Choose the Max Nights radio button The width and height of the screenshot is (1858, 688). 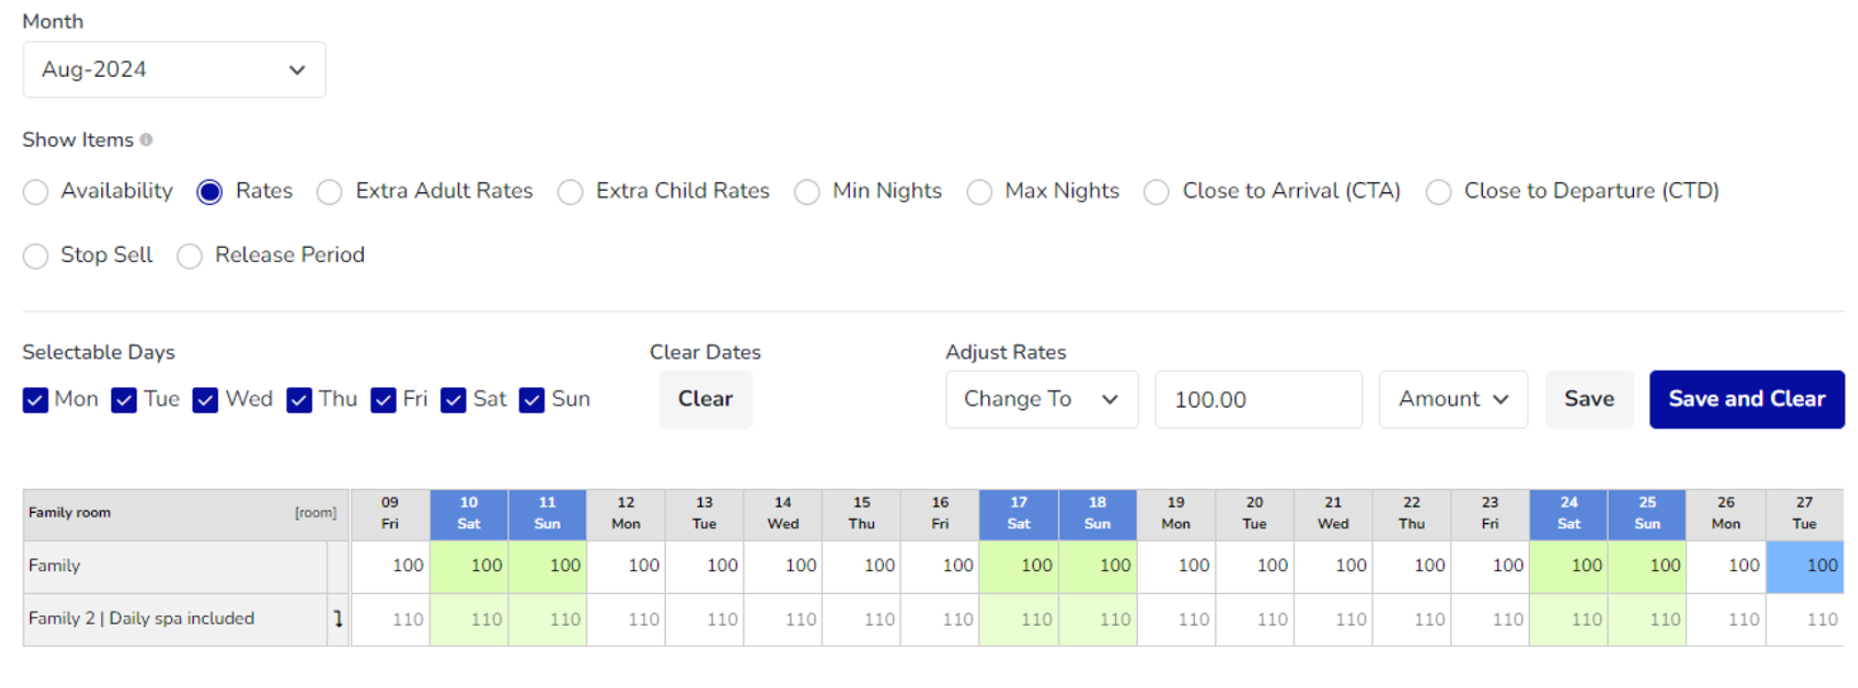[x=980, y=192]
